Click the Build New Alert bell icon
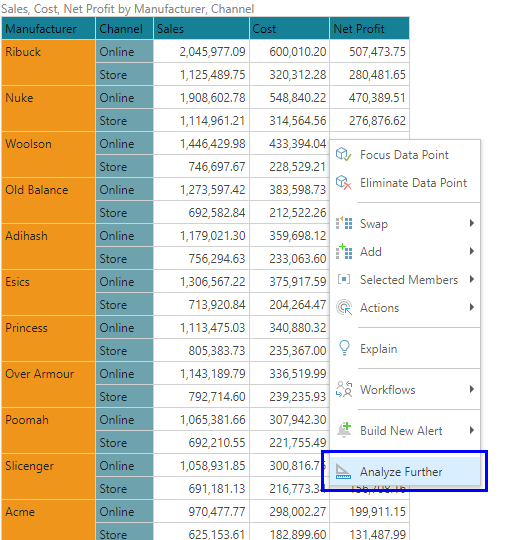 pos(344,430)
